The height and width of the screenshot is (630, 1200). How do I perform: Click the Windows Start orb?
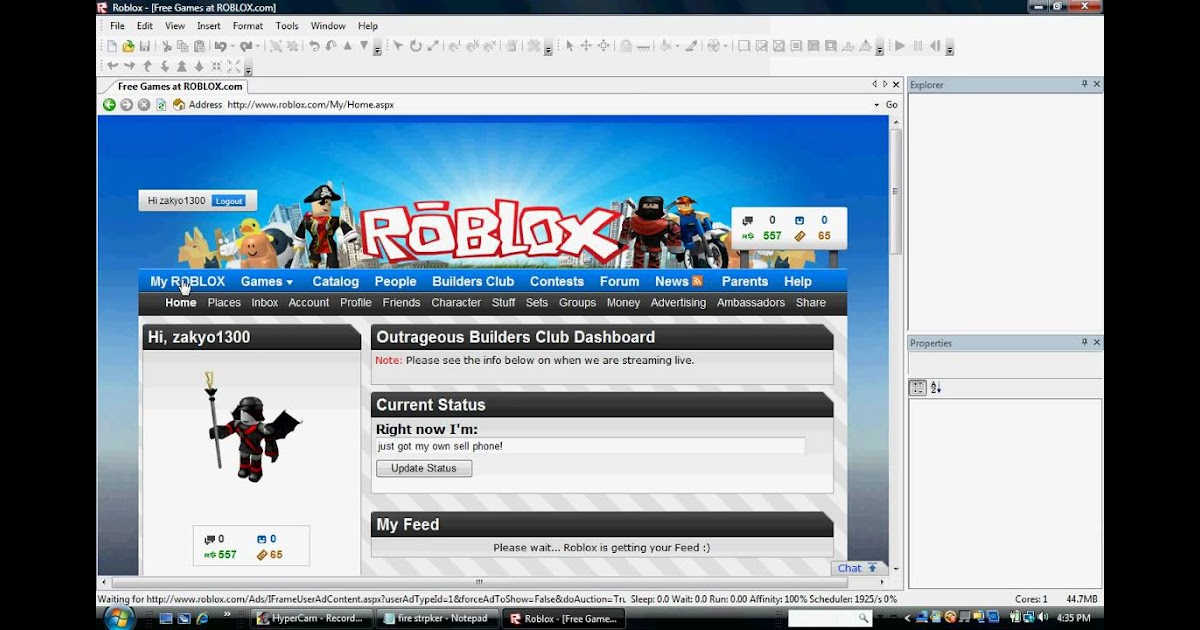tap(118, 618)
